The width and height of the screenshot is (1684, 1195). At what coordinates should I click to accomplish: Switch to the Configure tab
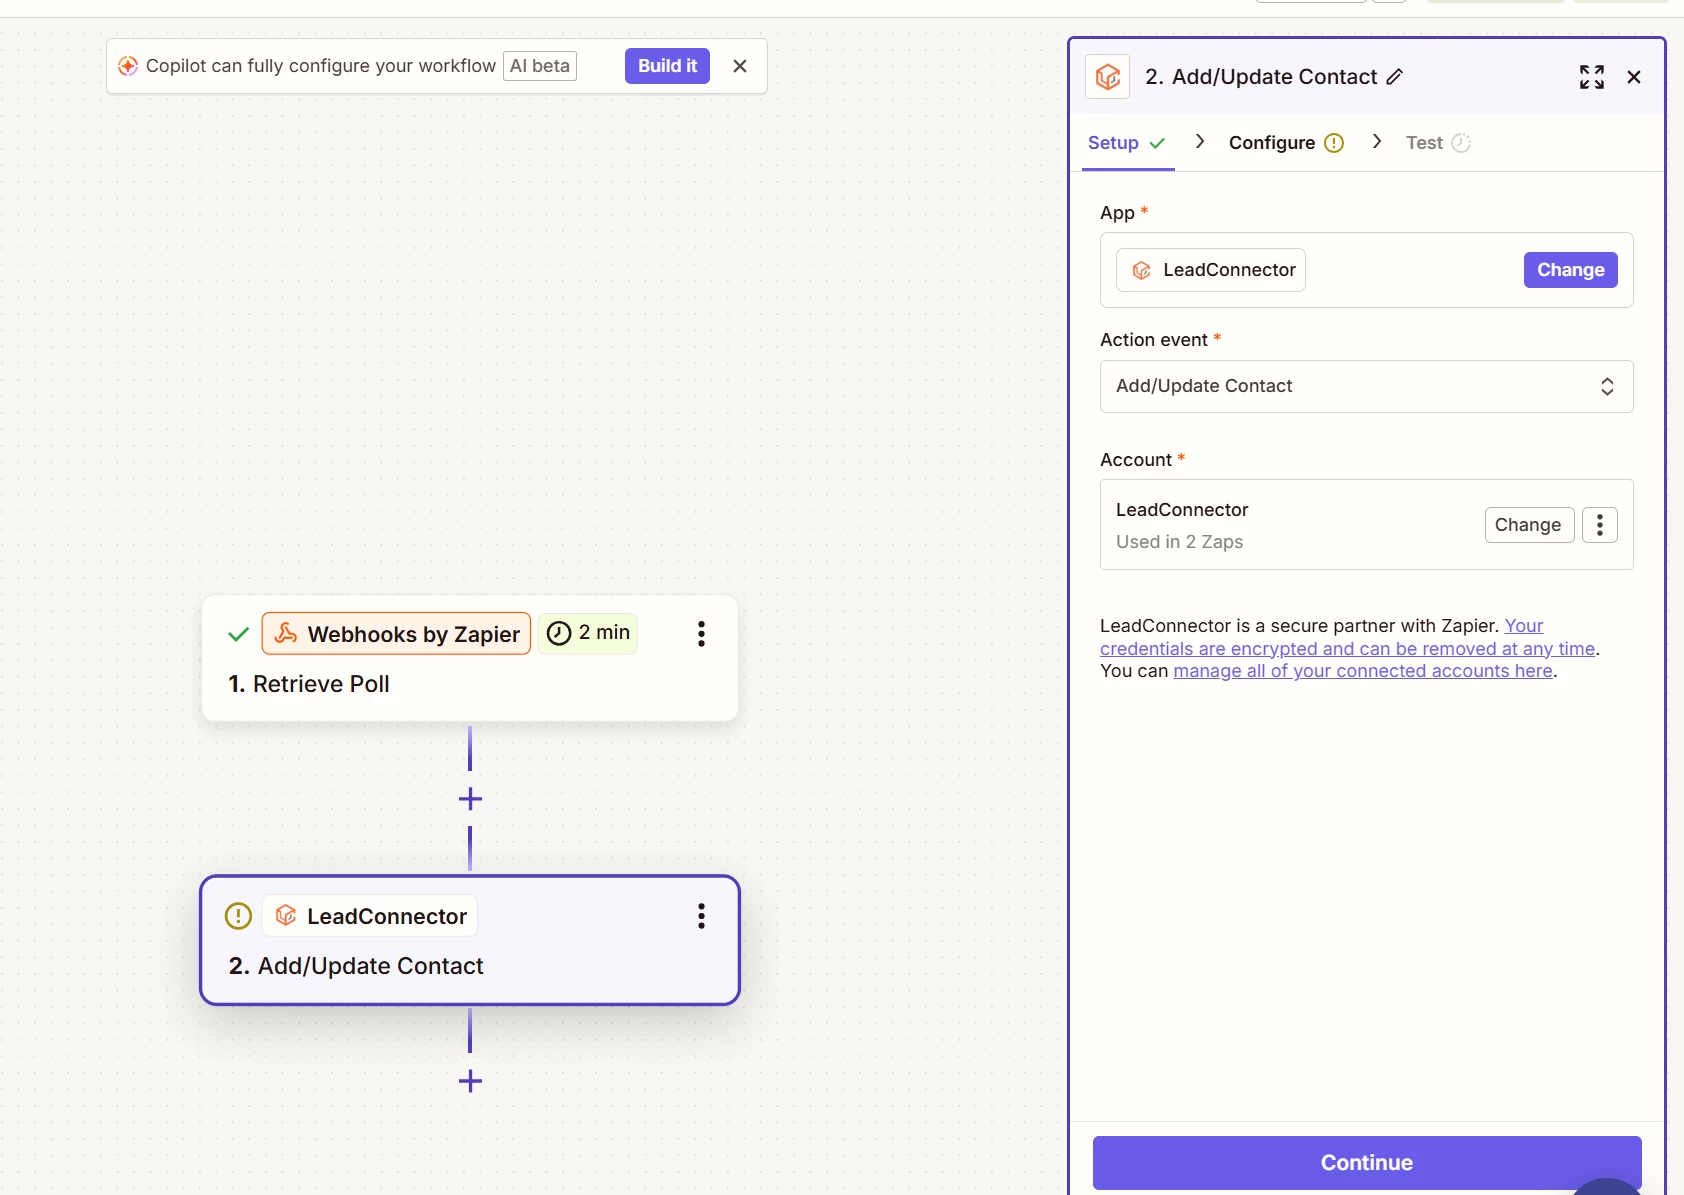1286,143
